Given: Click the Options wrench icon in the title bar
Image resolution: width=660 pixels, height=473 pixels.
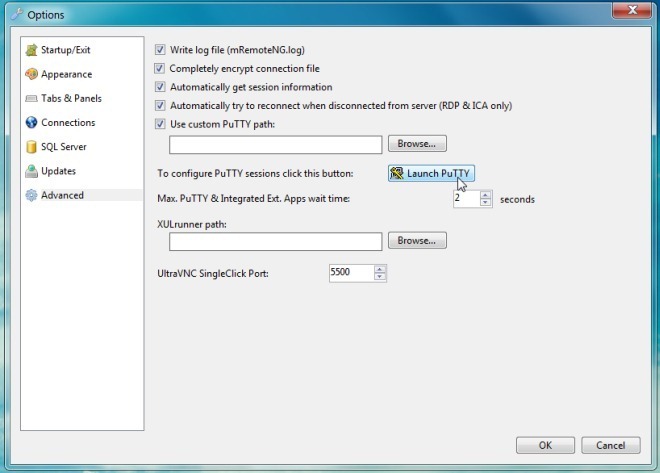Looking at the screenshot, I should click(17, 14).
